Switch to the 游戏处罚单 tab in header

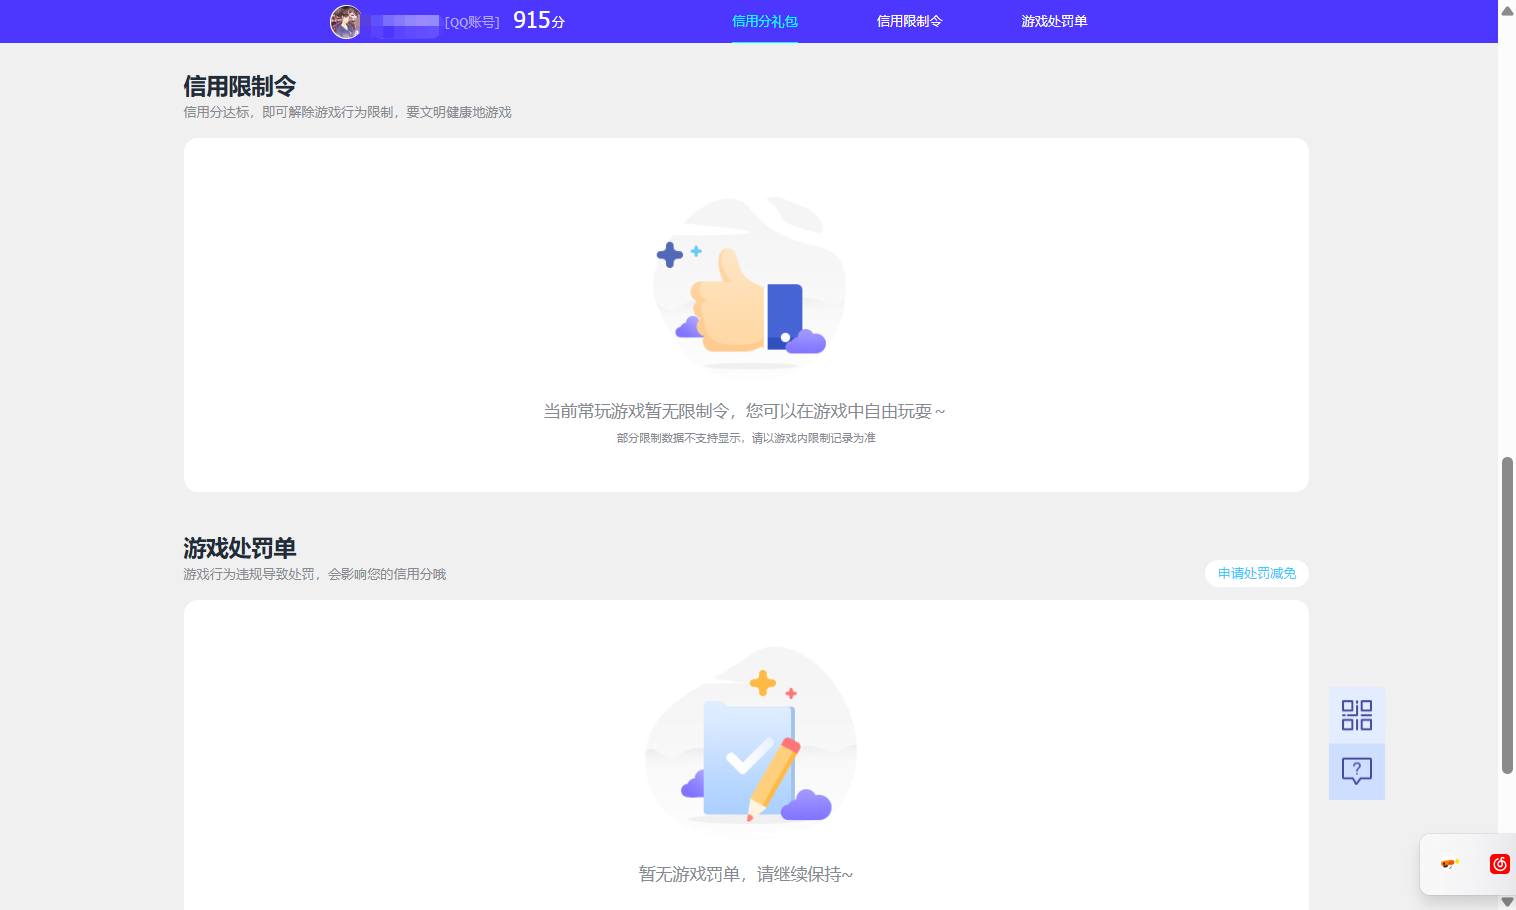point(1054,21)
